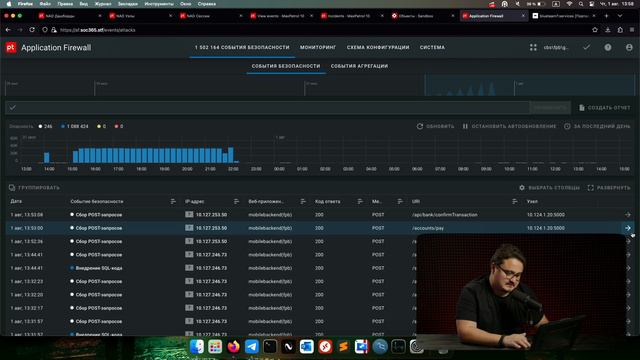Open Sublime Text from the dock
Image resolution: width=640 pixels, height=360 pixels.
[x=343, y=347]
